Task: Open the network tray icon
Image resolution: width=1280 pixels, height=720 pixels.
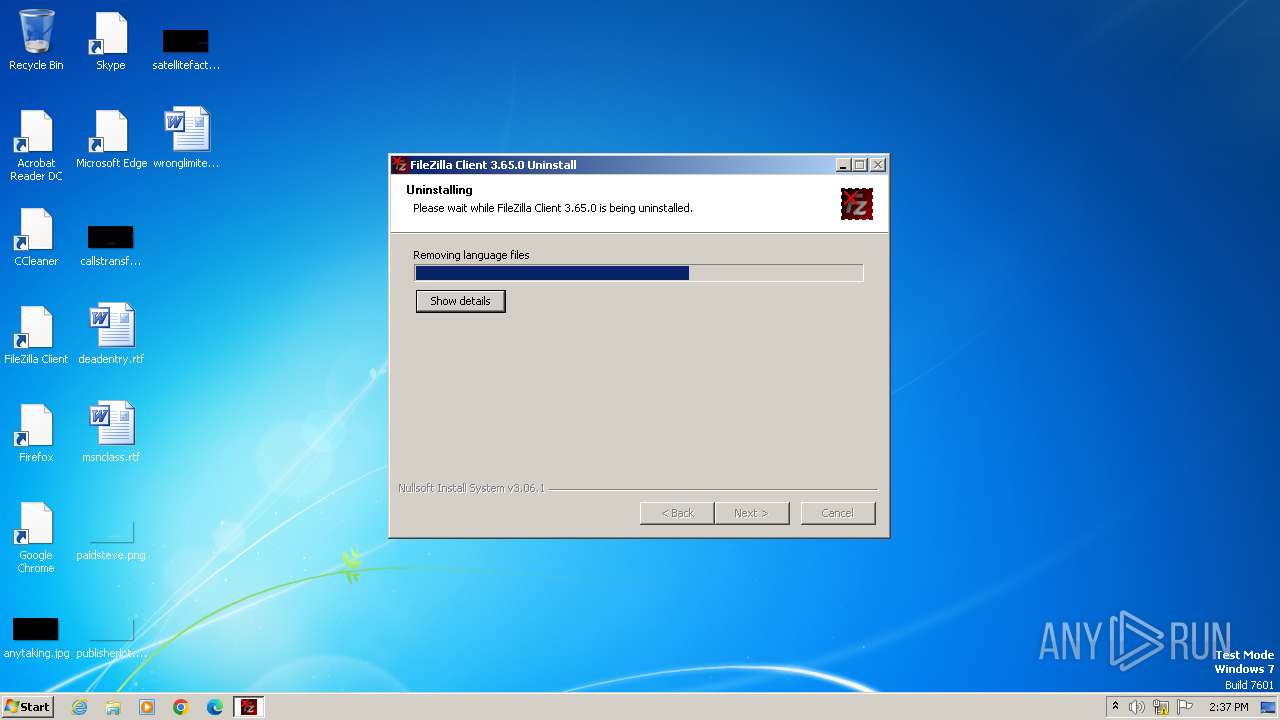Action: click(1161, 707)
